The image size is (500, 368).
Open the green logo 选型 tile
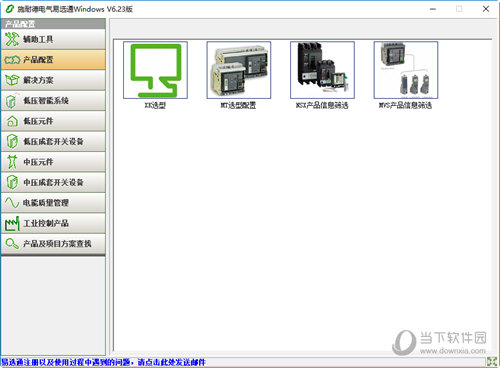[155, 70]
